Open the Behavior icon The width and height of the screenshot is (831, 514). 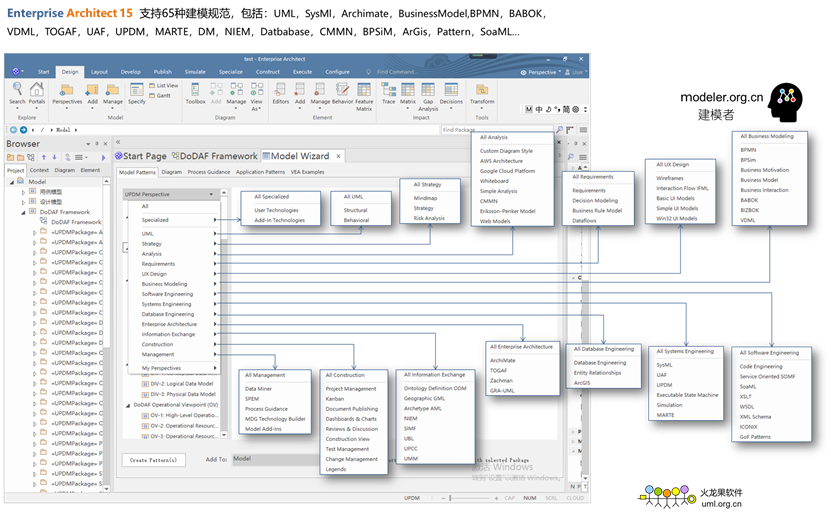[x=342, y=93]
